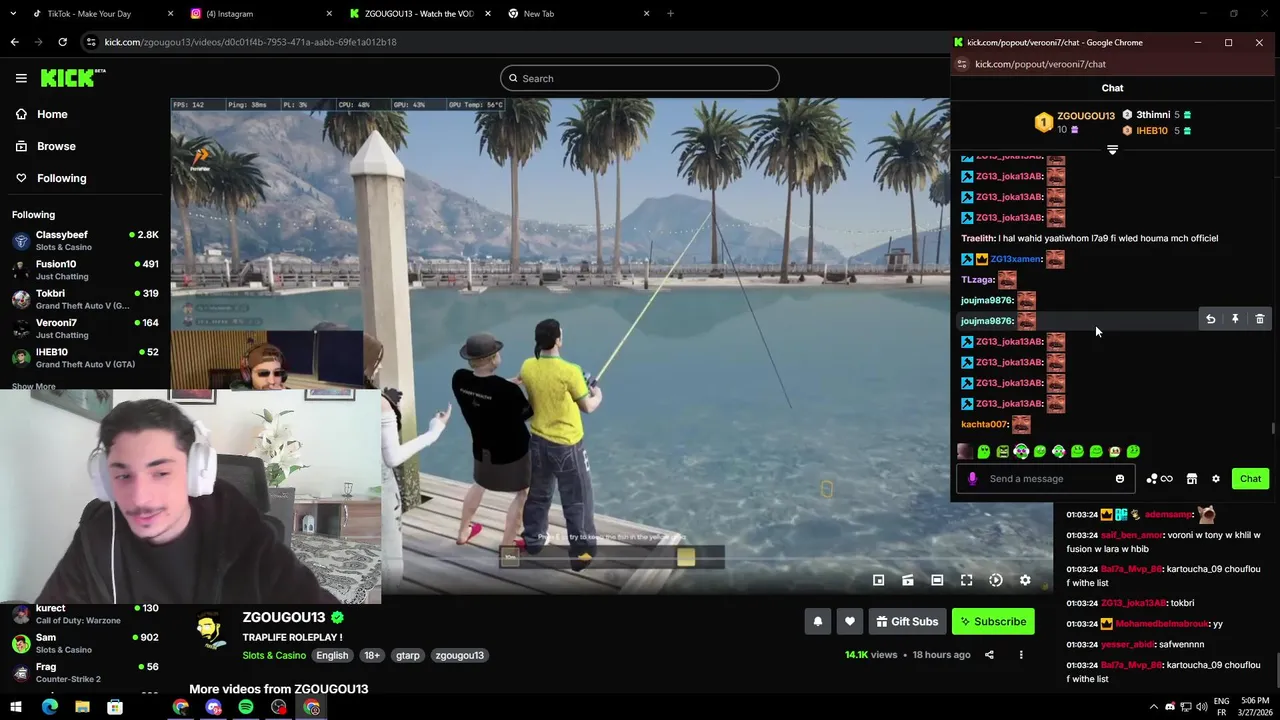The width and height of the screenshot is (1280, 720).
Task: Click the popout chat address bar site icon
Action: (x=962, y=64)
